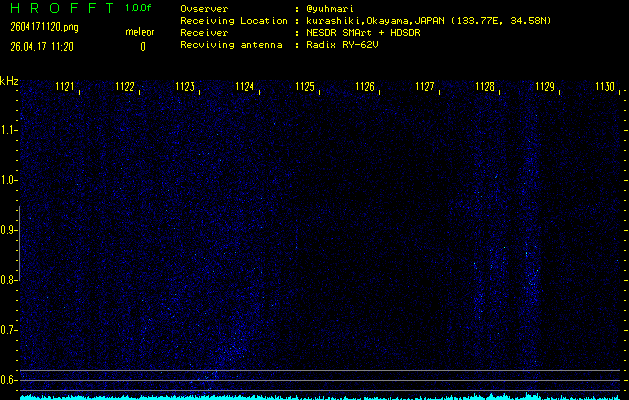The height and width of the screenshot is (400, 629).
Task: Click the observer name @yuhmari
Action: [330, 9]
